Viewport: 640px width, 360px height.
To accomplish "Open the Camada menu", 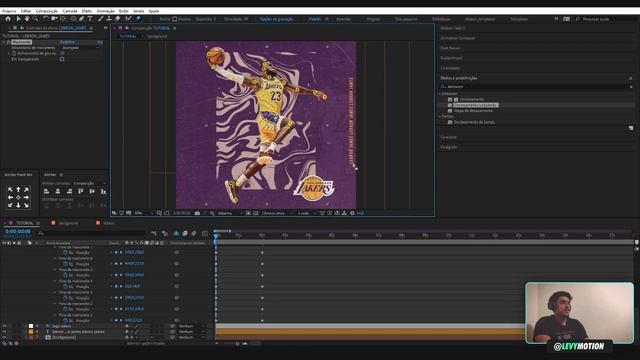I will point(70,11).
